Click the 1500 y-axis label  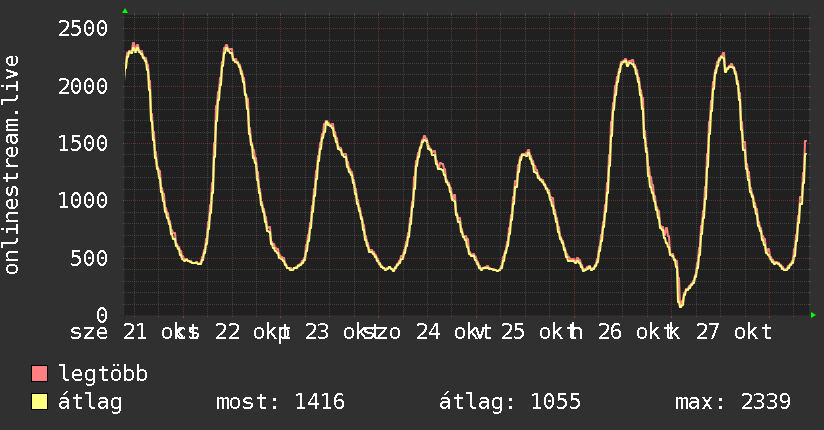tap(83, 143)
